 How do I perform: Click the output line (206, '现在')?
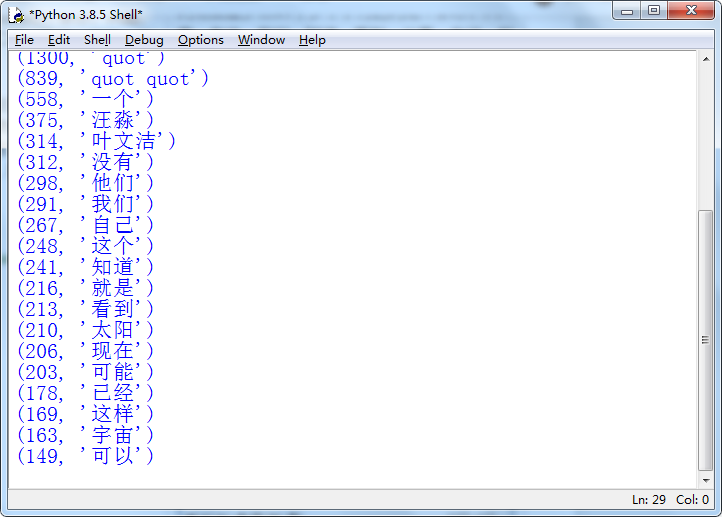85,352
